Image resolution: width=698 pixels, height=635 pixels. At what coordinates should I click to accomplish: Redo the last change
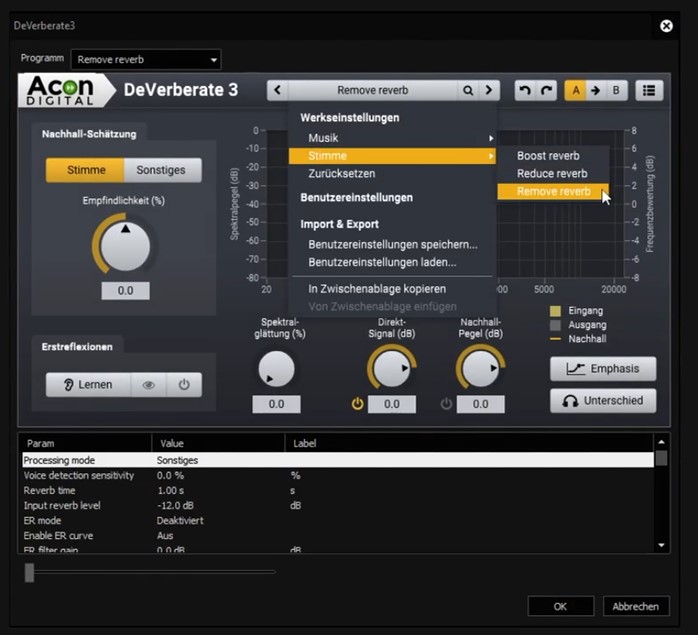(546, 90)
